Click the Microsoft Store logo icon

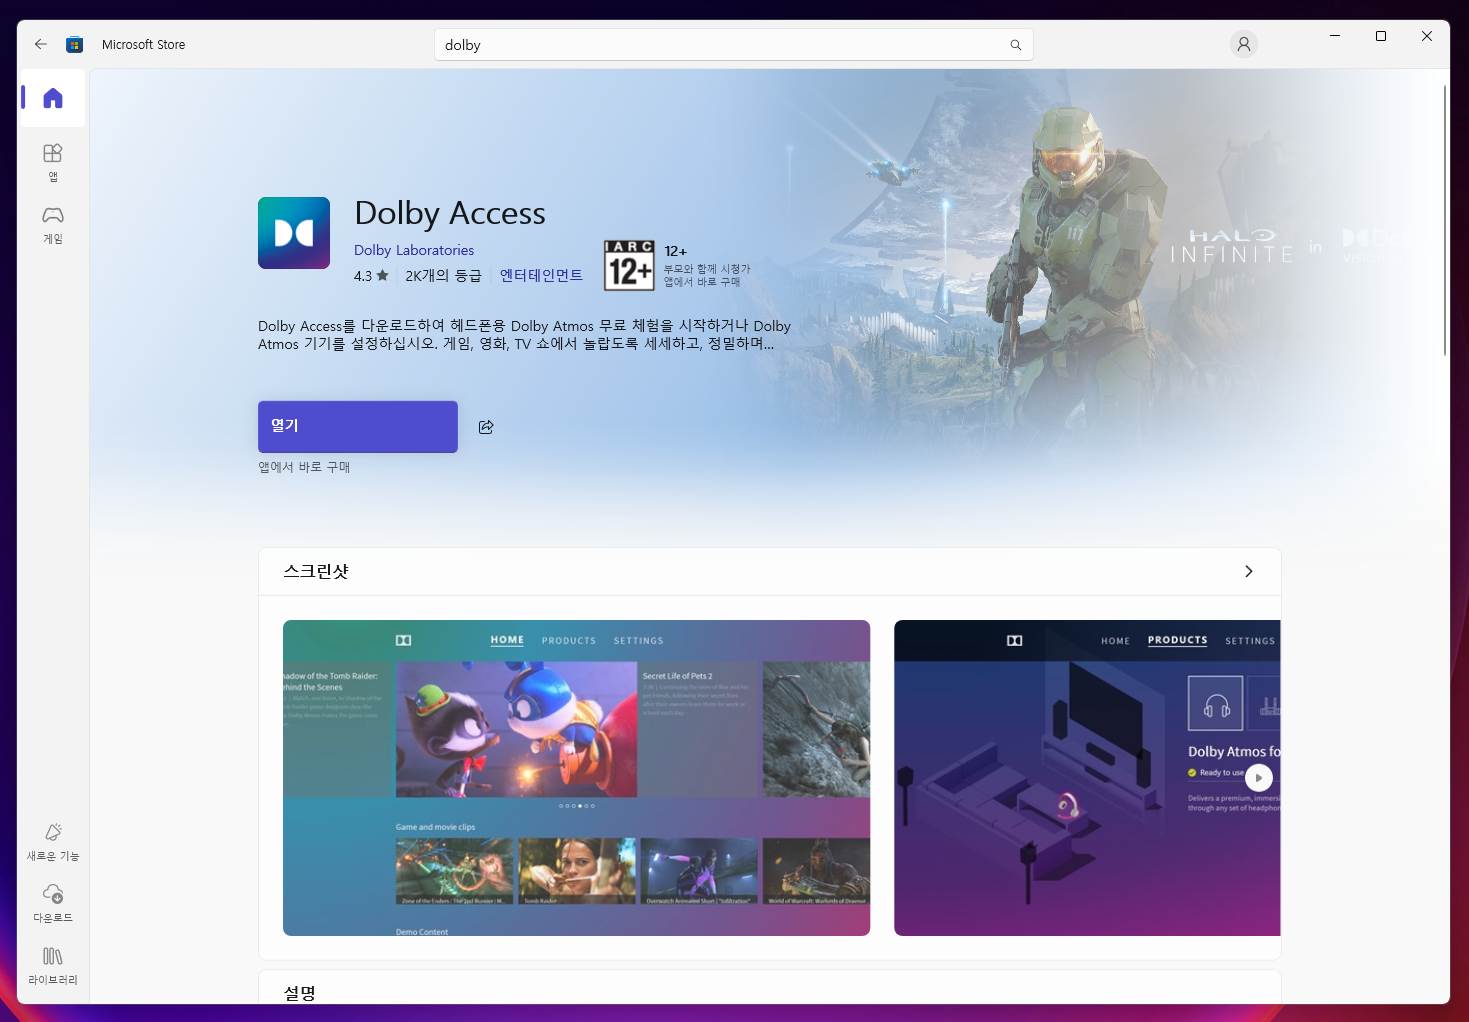coord(74,44)
